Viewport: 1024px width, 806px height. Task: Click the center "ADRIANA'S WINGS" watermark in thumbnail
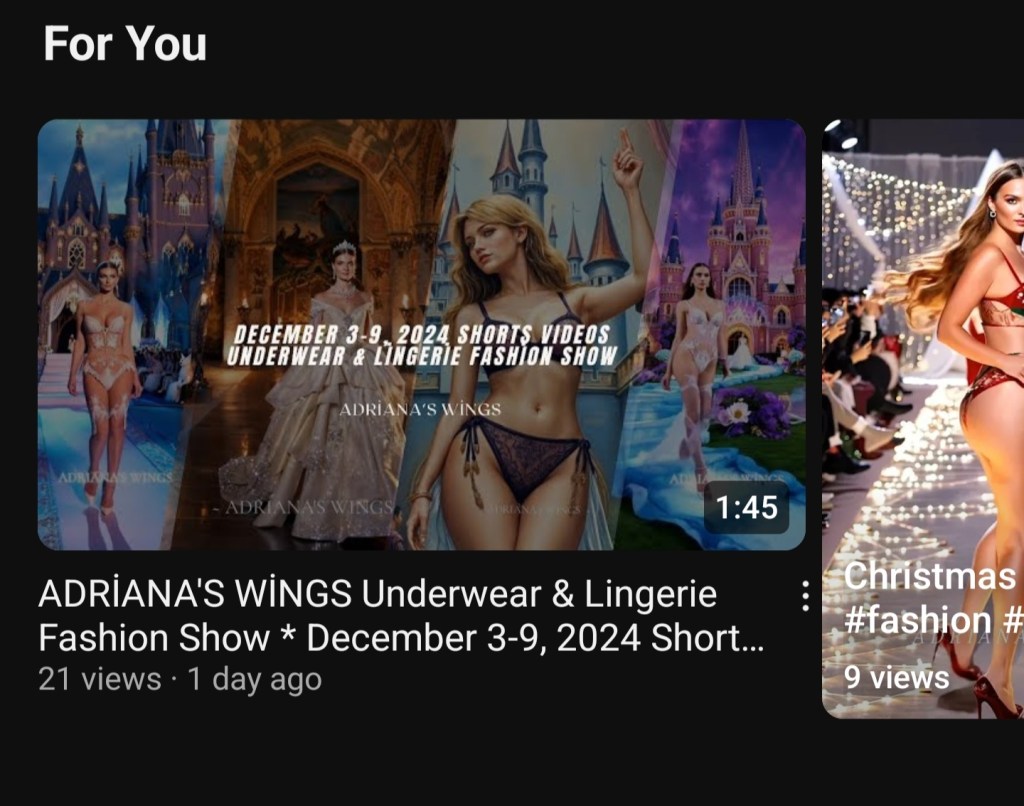[420, 410]
